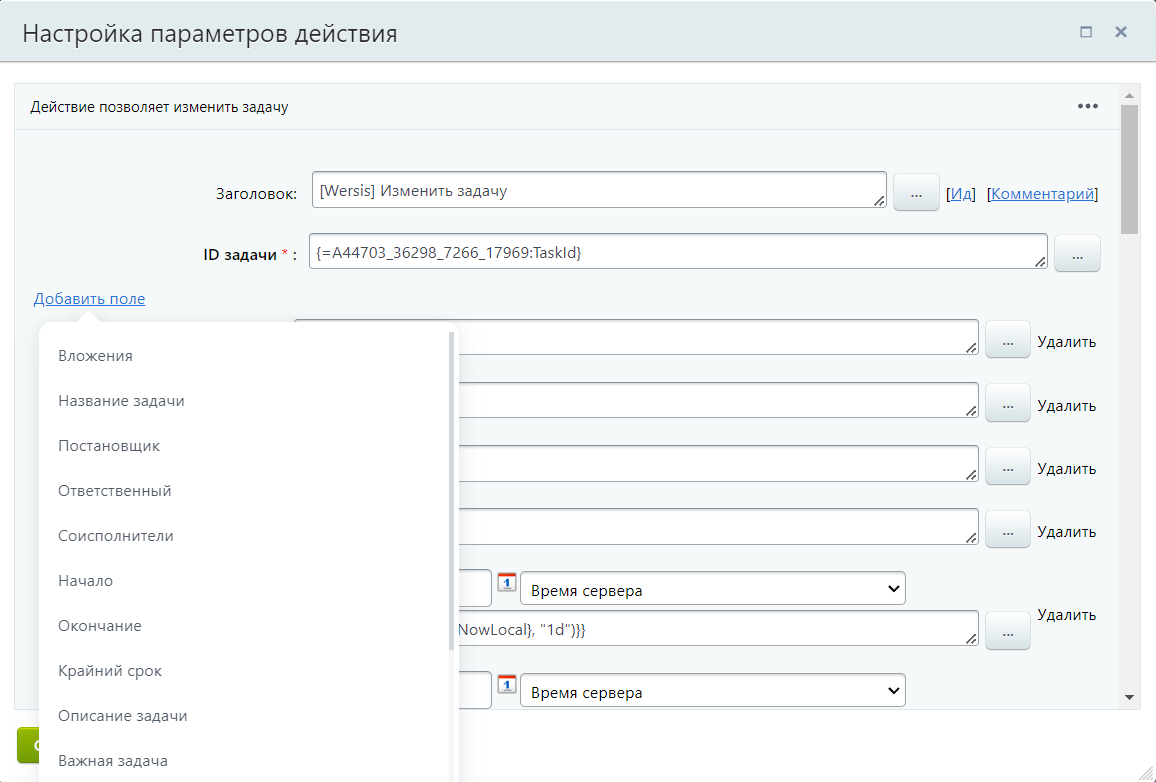Image resolution: width=1156 pixels, height=782 pixels.
Task: Maximize the settings dialog window
Action: [x=1086, y=32]
